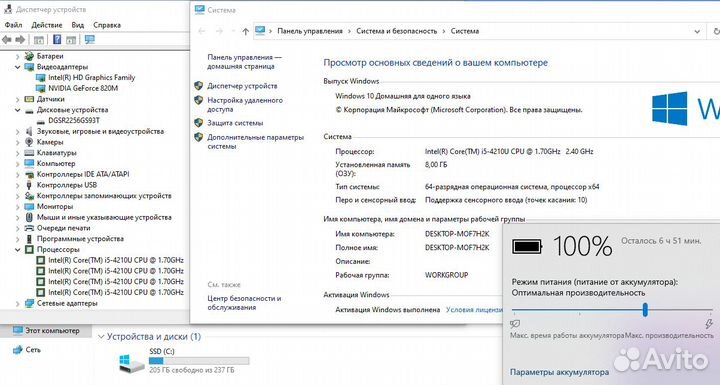
Task: Open the address bar history dropdown
Action: click(x=697, y=31)
